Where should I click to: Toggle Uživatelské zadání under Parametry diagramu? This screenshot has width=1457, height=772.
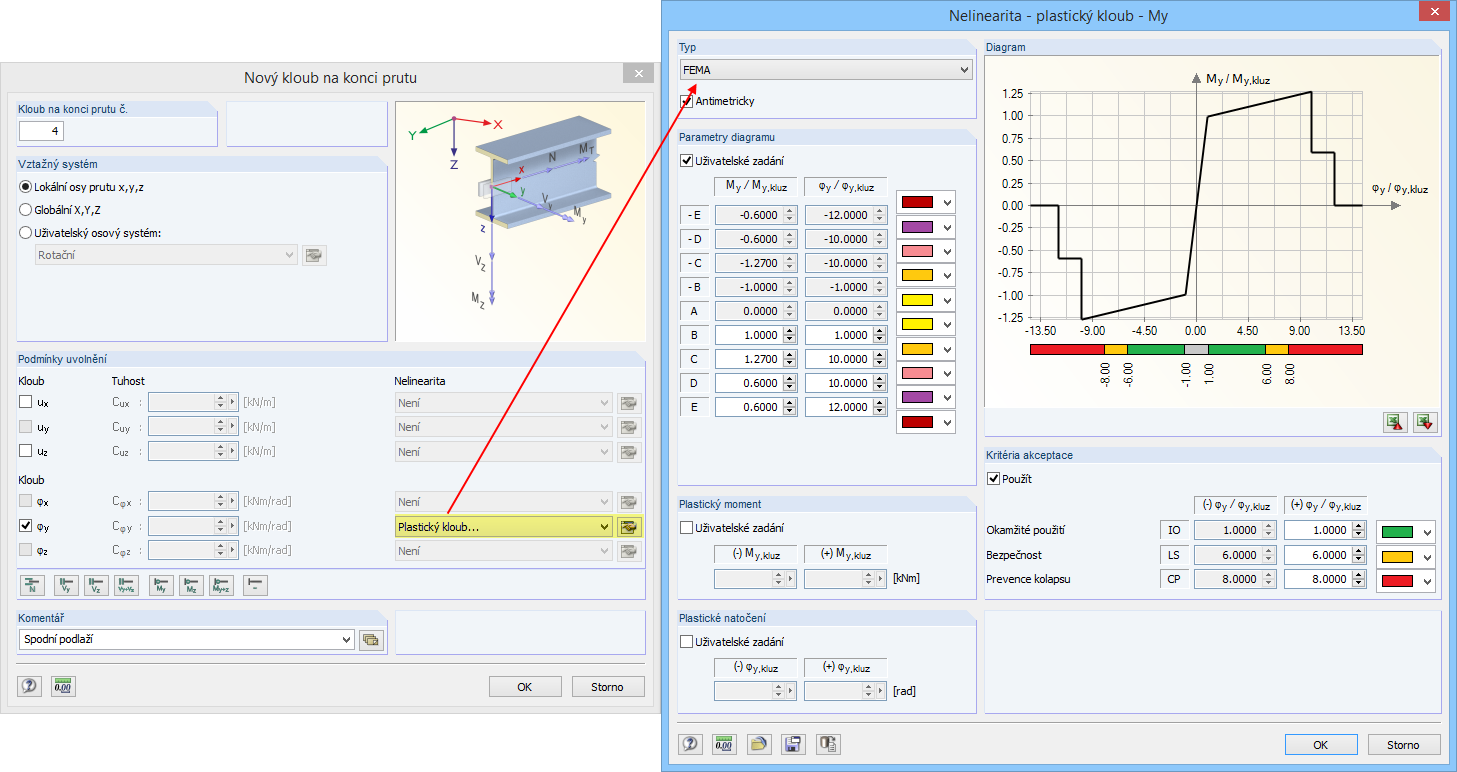[687, 160]
